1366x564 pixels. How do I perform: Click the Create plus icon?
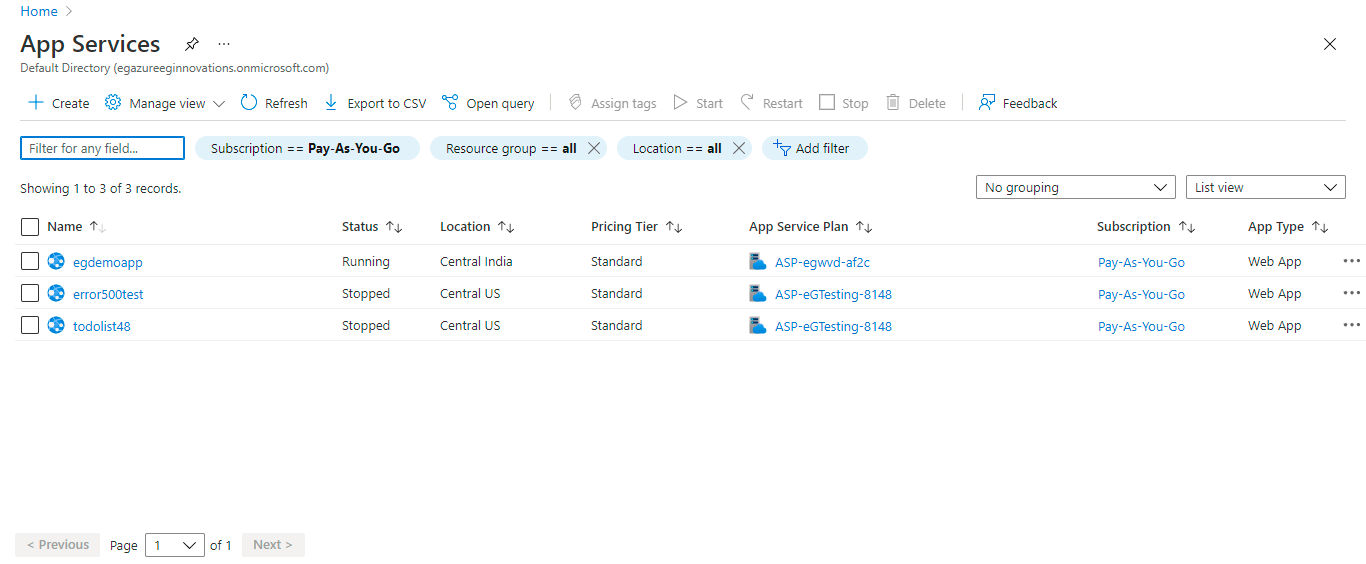[36, 103]
